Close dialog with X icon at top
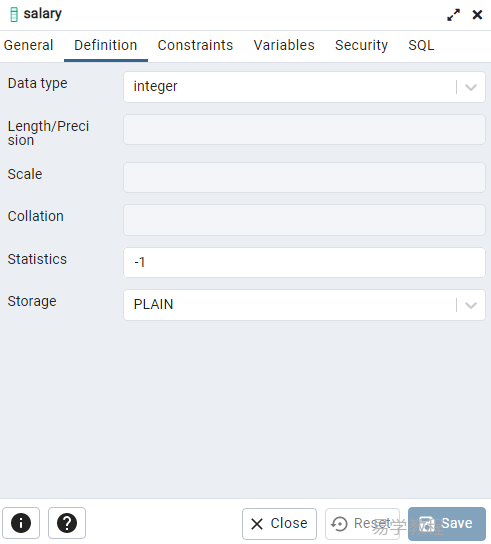491x544 pixels. click(x=477, y=15)
